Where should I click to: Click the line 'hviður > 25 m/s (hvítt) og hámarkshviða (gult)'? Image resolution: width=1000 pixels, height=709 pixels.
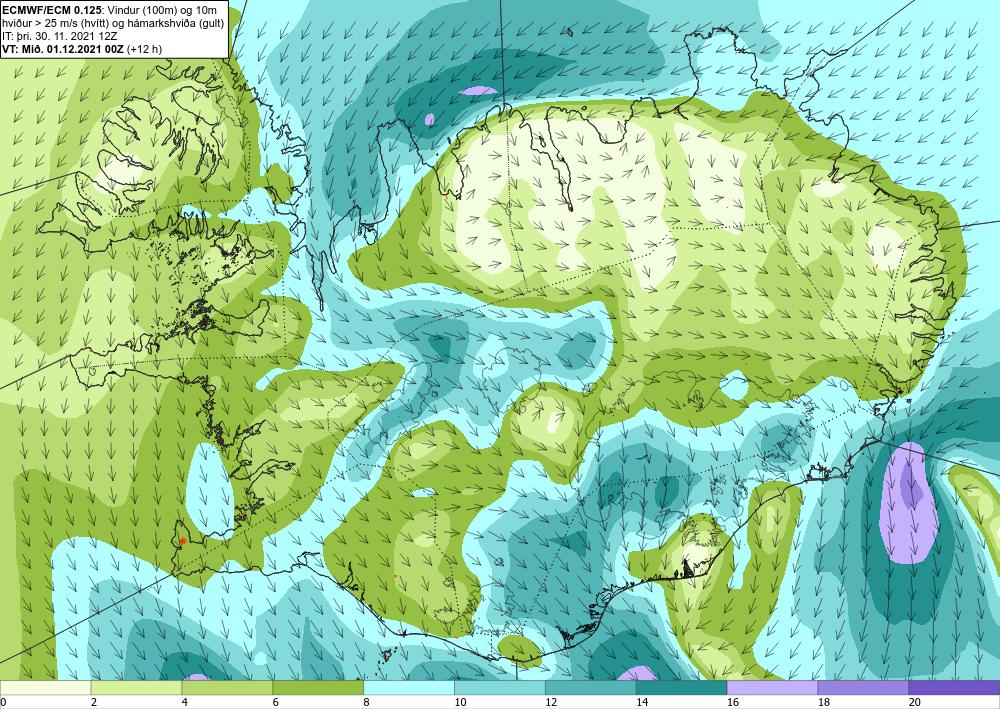[113, 23]
